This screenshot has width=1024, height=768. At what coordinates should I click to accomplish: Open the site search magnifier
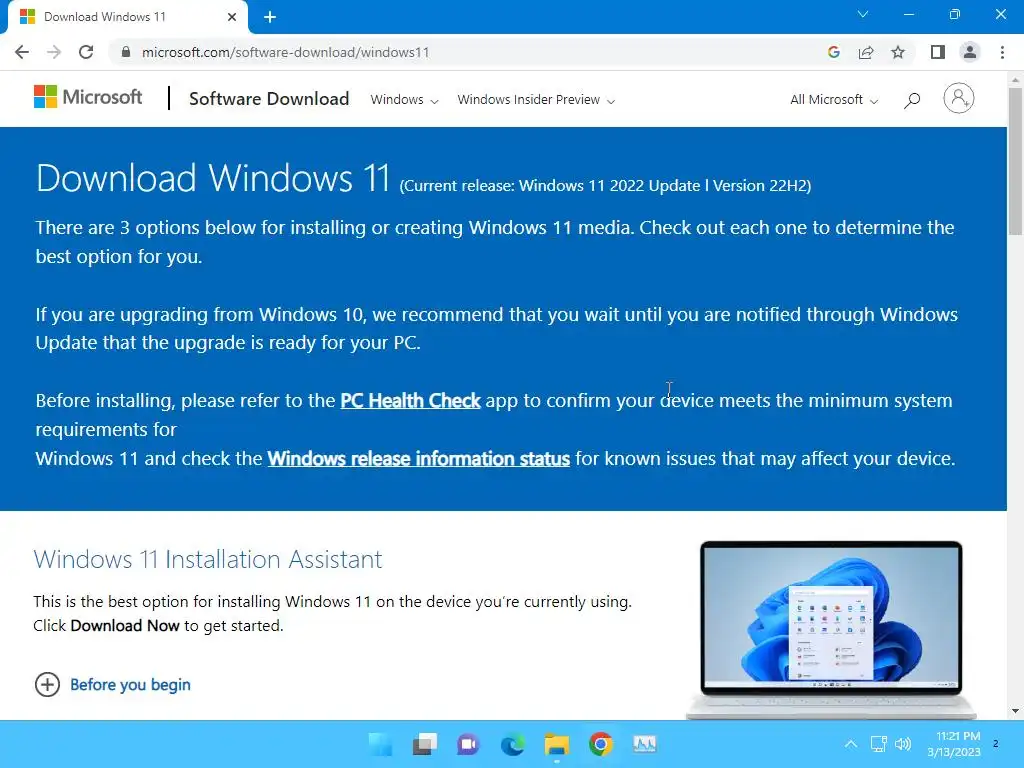pos(912,100)
